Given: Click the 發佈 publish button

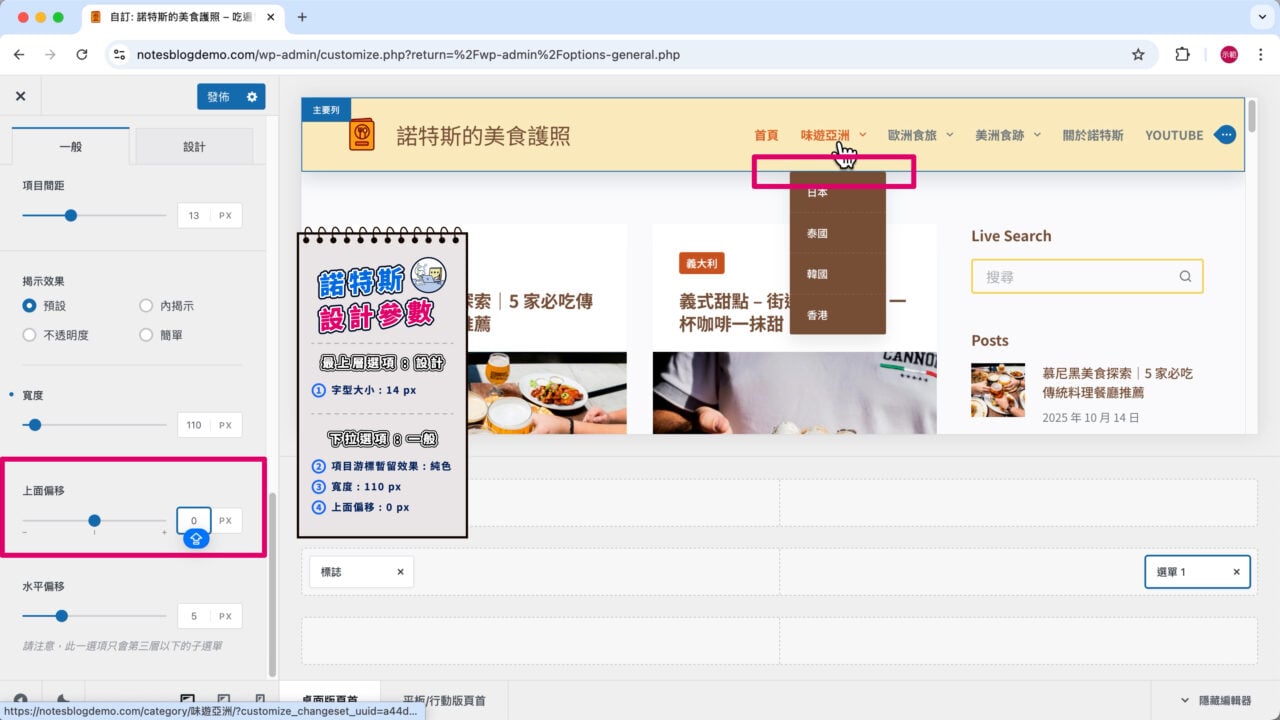Looking at the screenshot, I should tap(218, 97).
